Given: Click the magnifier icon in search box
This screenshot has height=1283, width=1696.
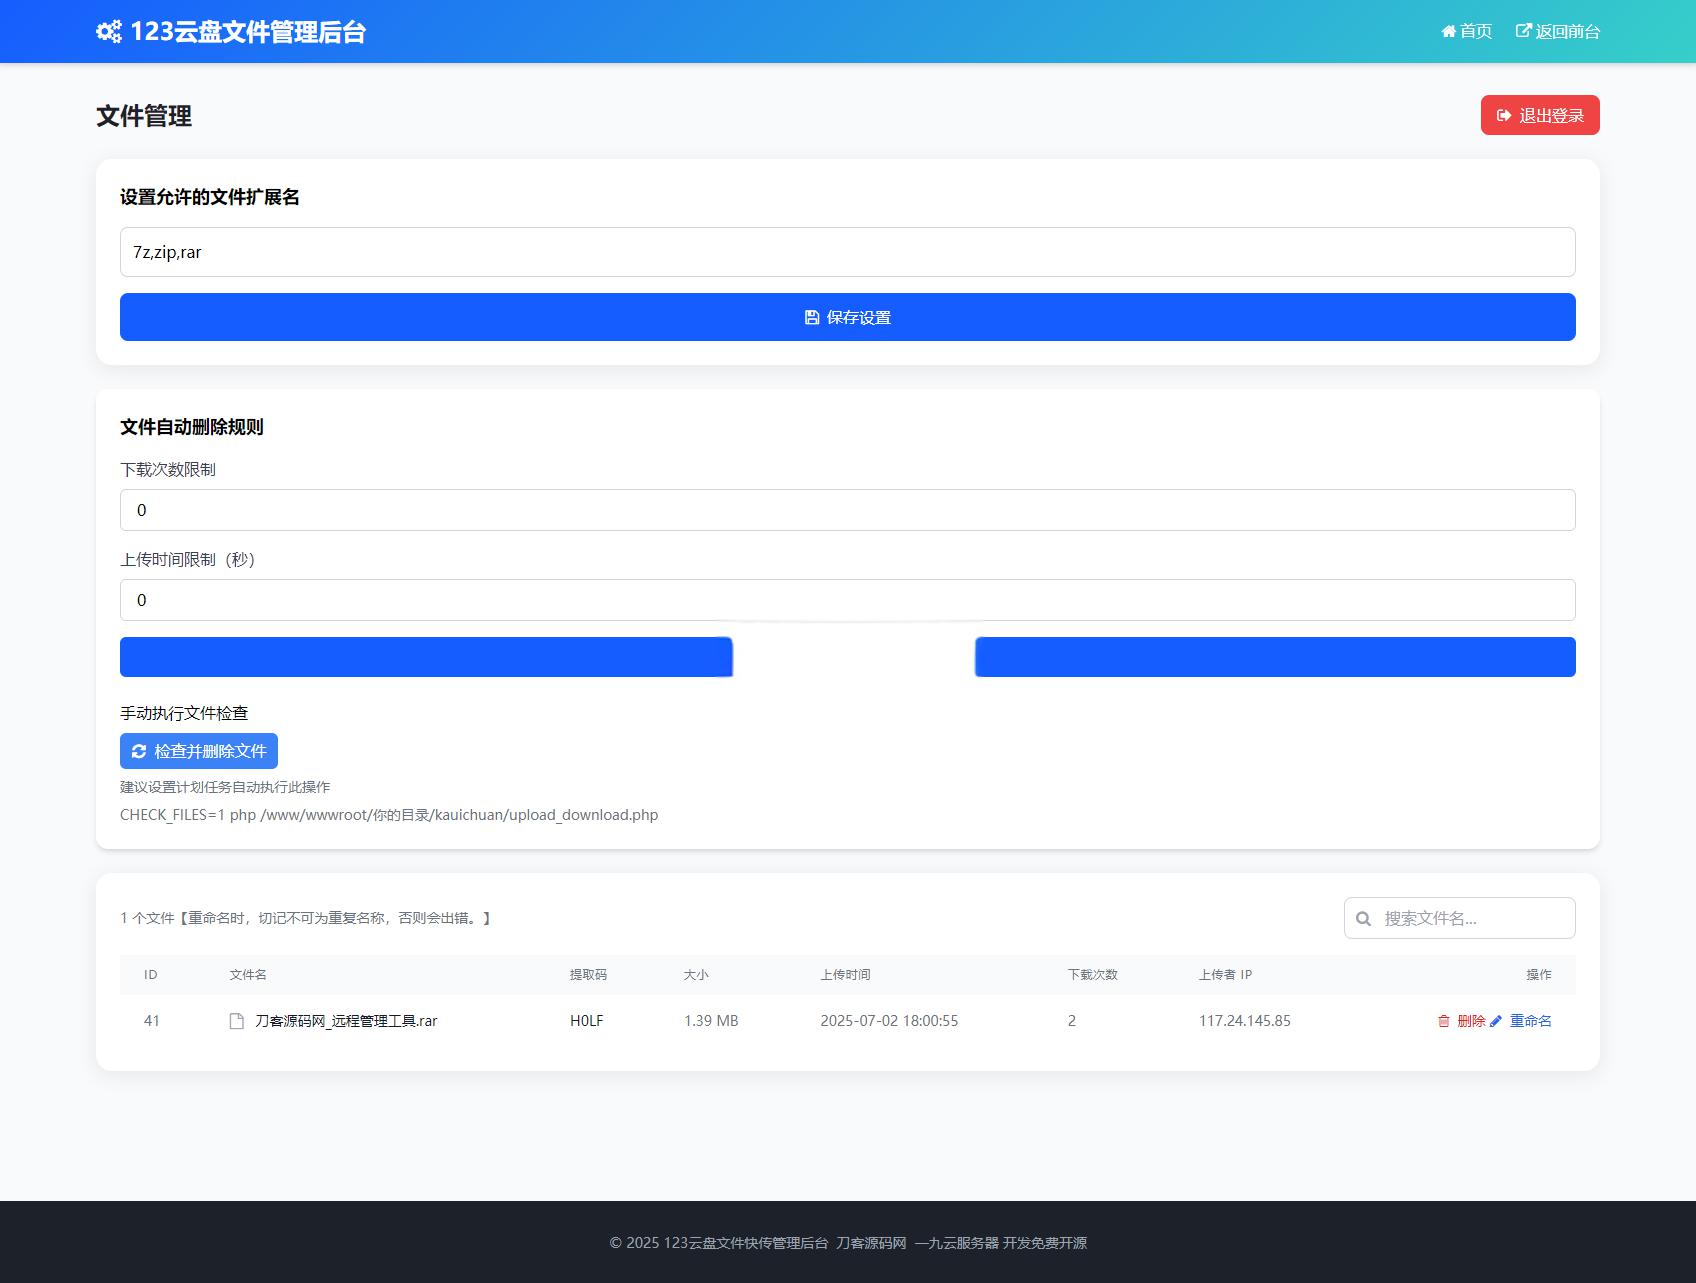Looking at the screenshot, I should tap(1363, 918).
